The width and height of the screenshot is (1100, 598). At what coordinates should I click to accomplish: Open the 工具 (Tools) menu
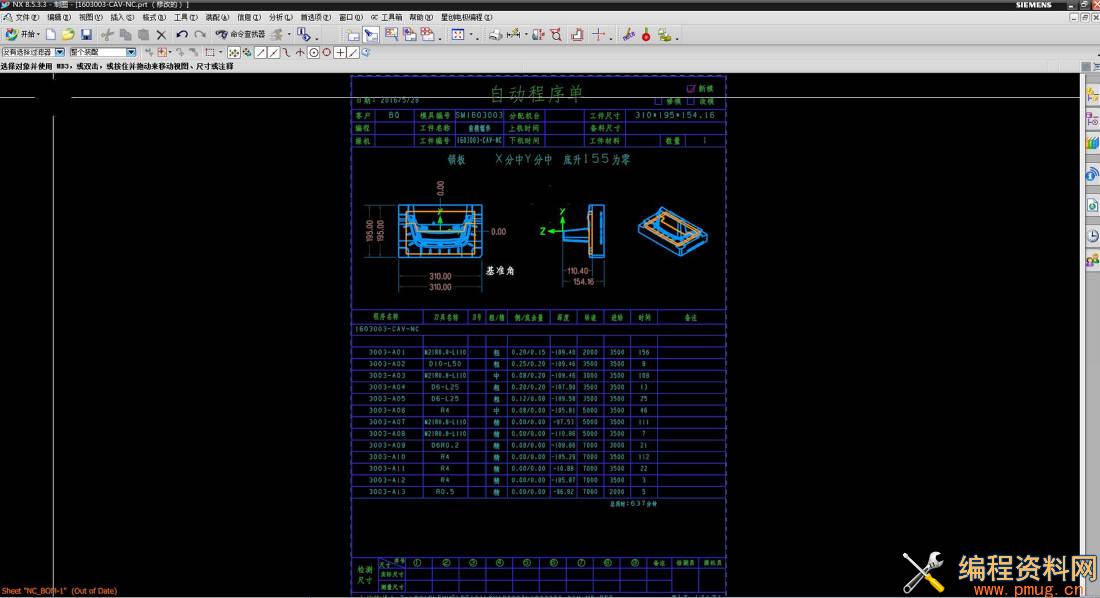pos(185,17)
